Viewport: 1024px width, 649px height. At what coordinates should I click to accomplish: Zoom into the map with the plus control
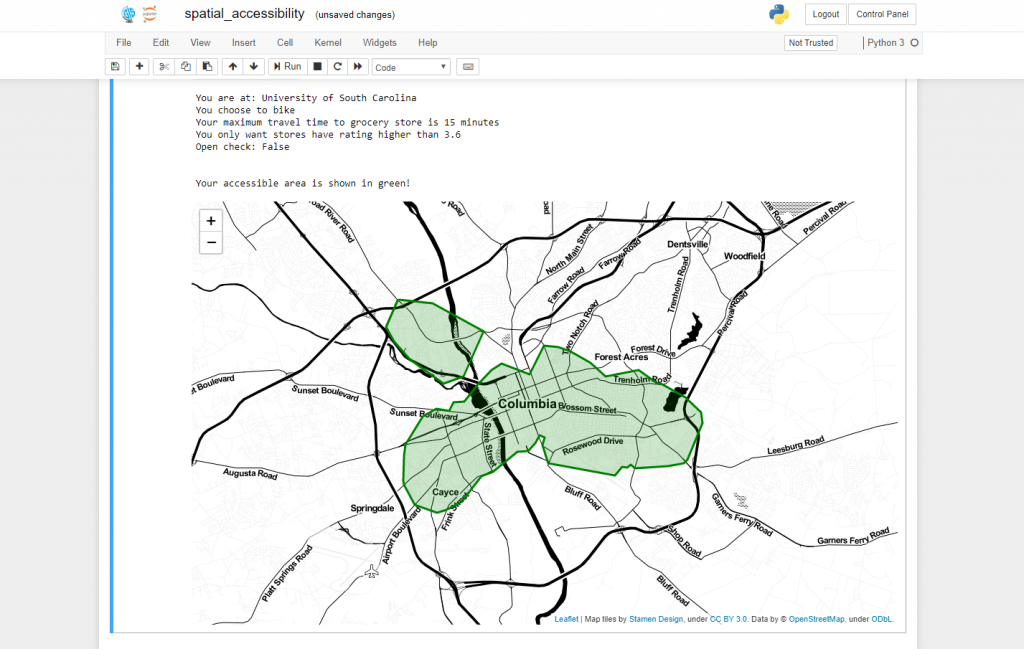click(210, 221)
